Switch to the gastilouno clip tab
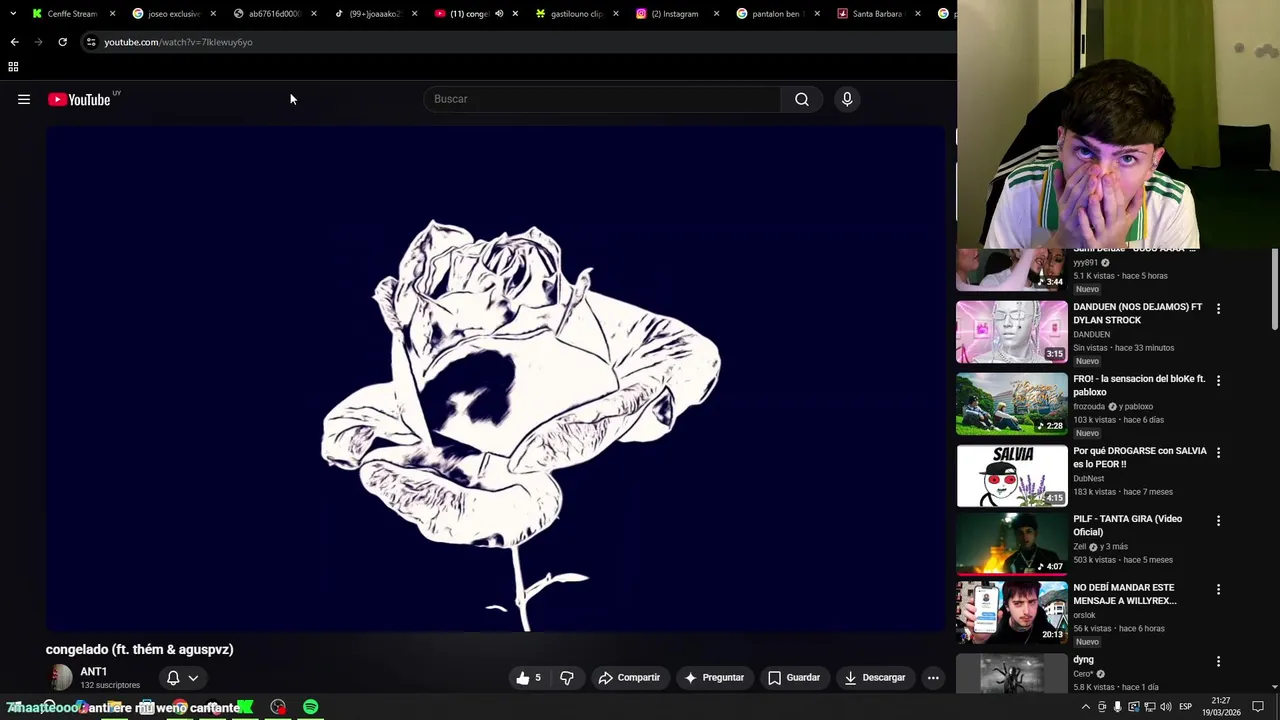Image resolution: width=1280 pixels, height=720 pixels. click(x=575, y=14)
